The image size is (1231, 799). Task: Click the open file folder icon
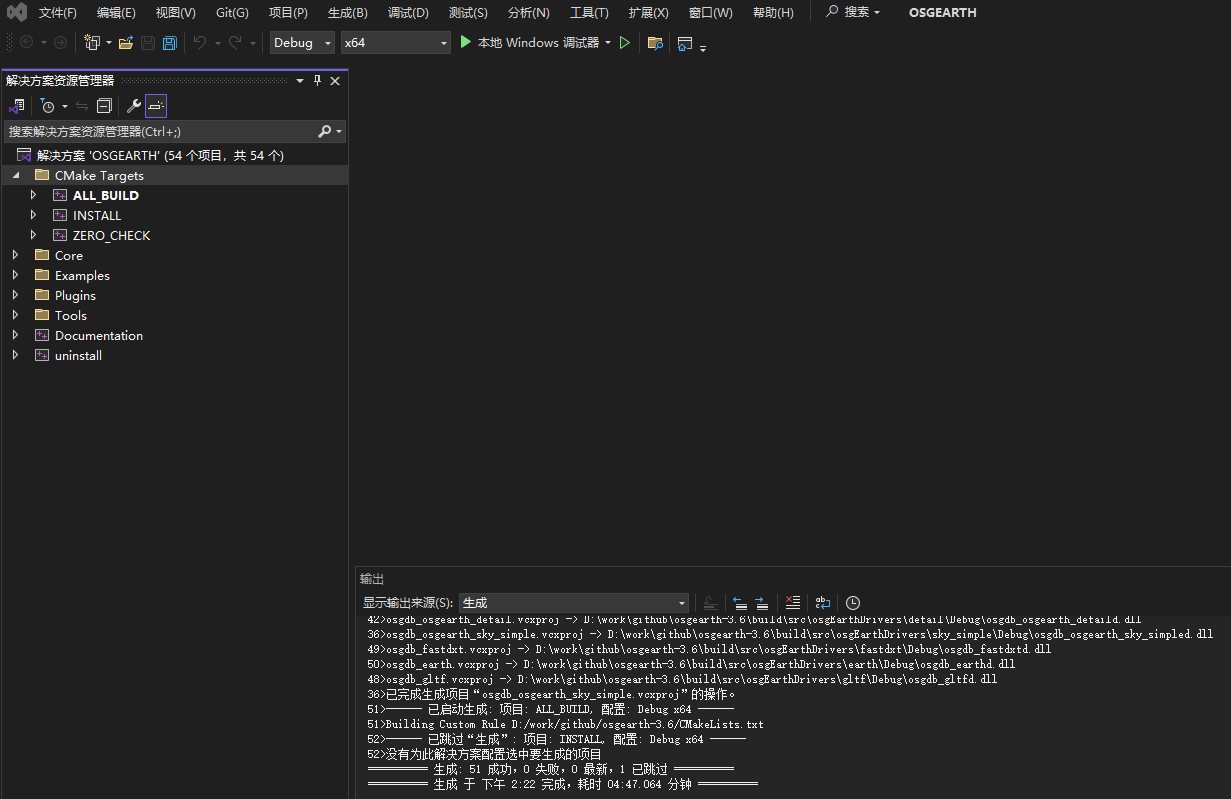tap(126, 43)
